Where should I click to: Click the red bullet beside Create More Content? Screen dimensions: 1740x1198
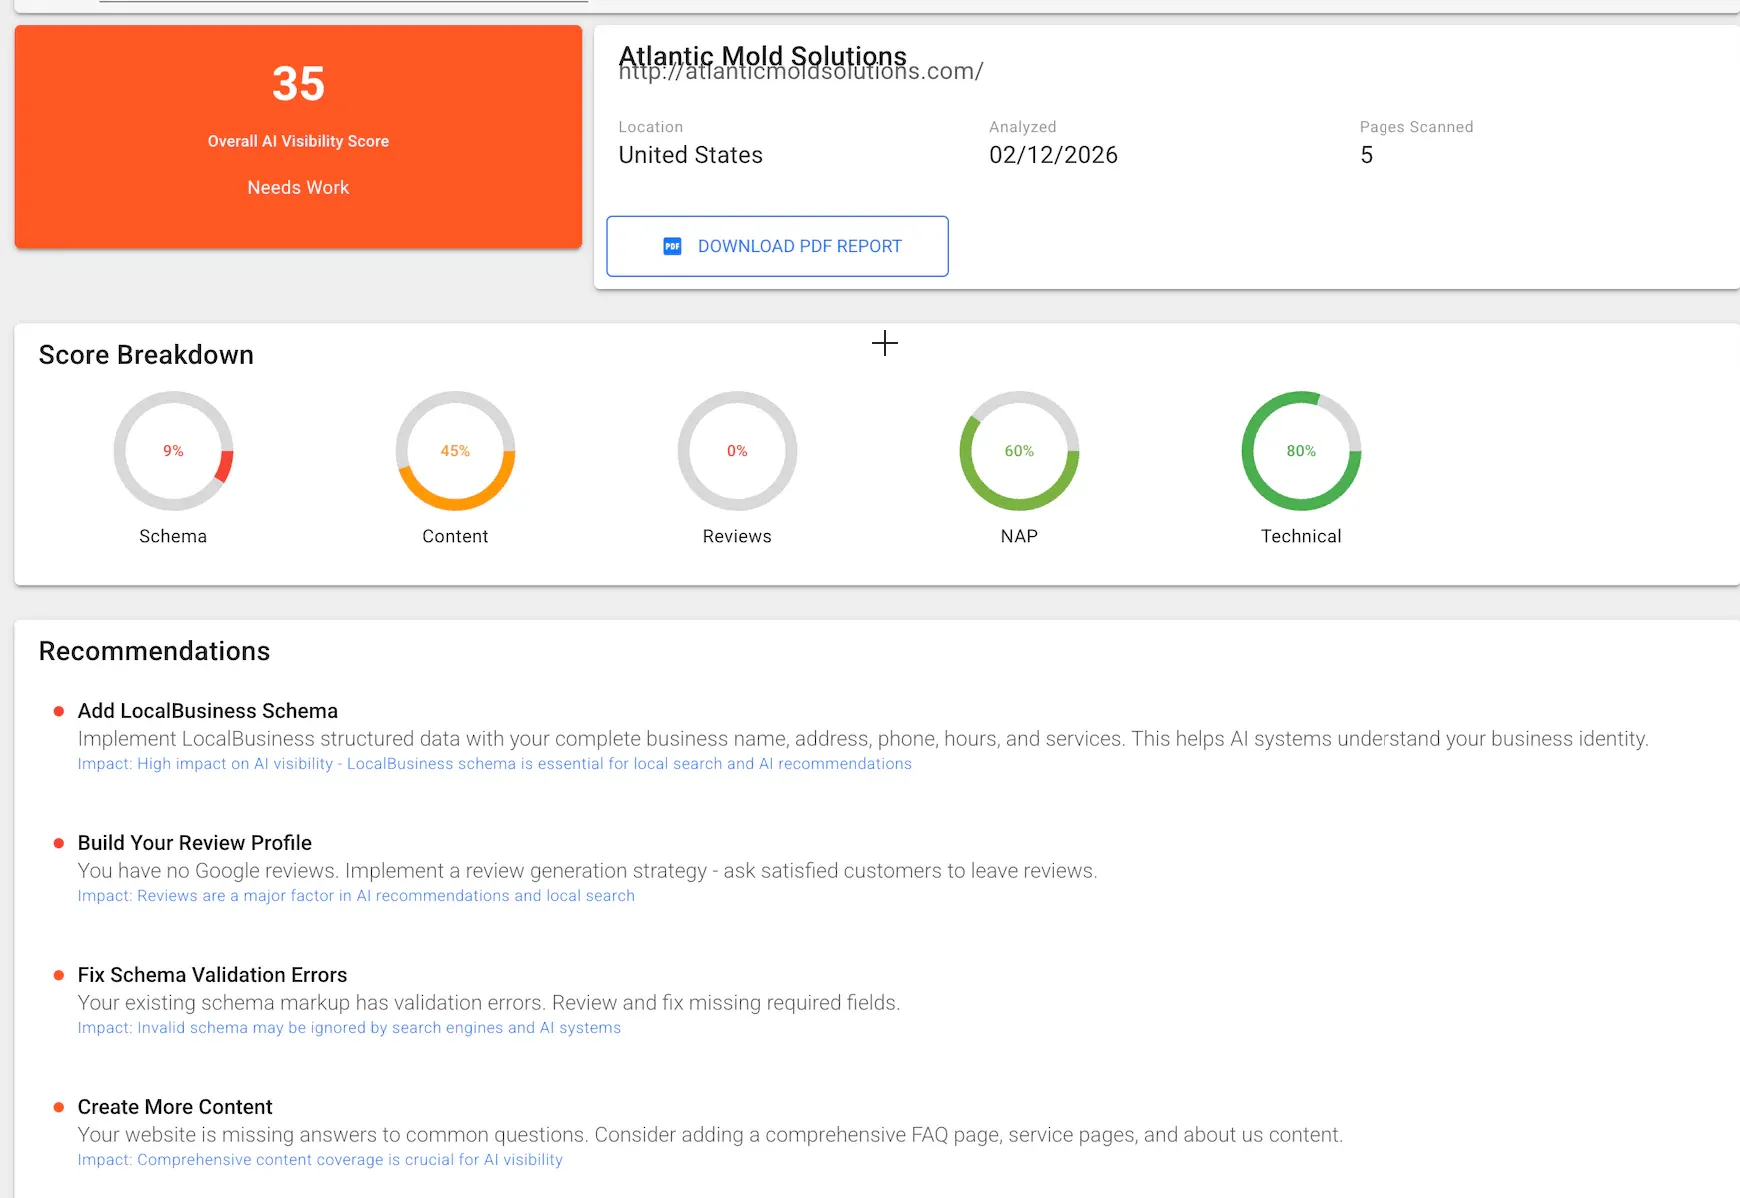pyautogui.click(x=59, y=1107)
